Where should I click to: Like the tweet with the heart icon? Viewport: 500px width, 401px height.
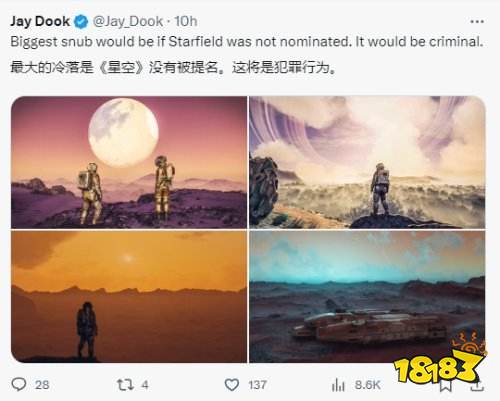point(232,385)
